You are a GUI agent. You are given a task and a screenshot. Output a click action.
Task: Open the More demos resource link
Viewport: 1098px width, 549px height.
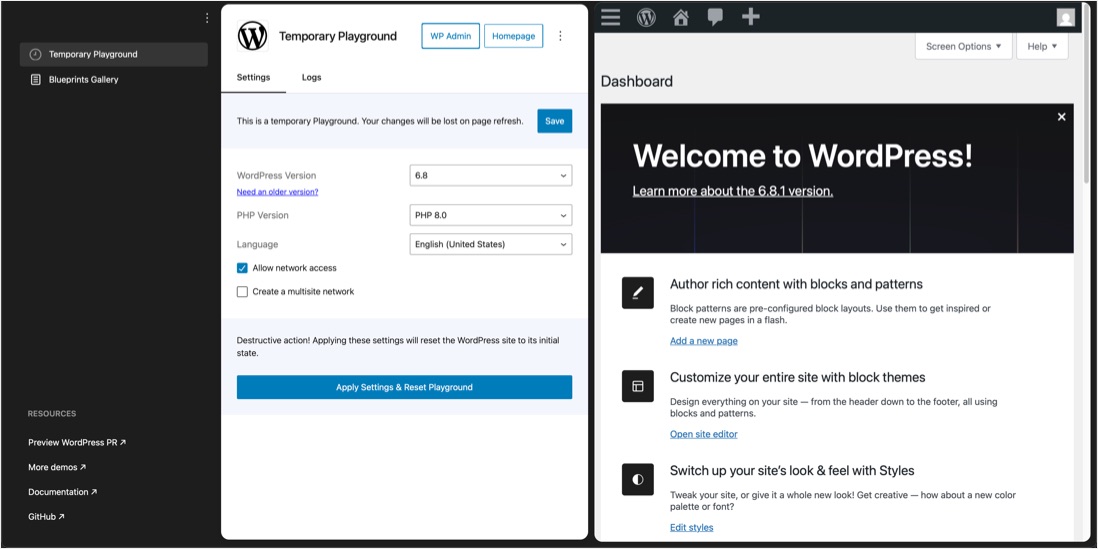(x=57, y=467)
